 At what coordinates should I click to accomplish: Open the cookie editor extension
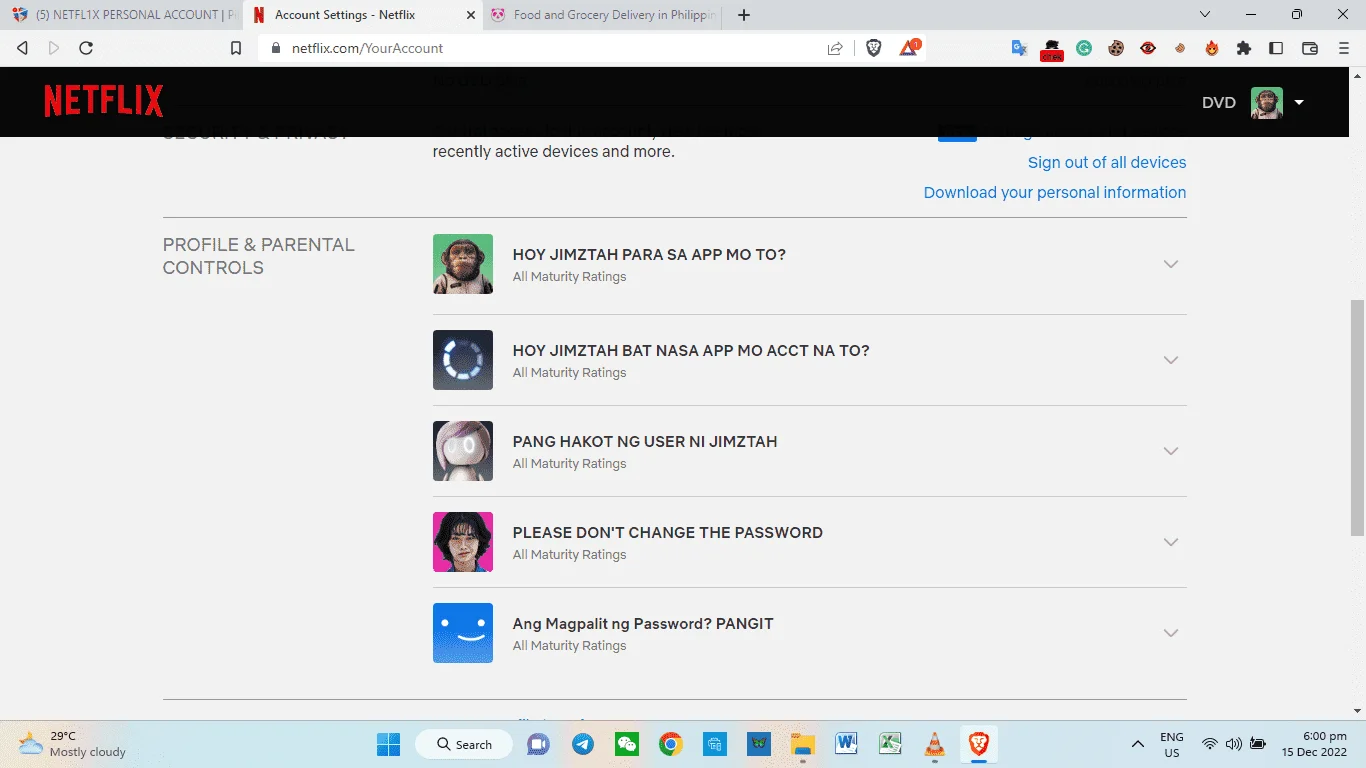(1116, 48)
